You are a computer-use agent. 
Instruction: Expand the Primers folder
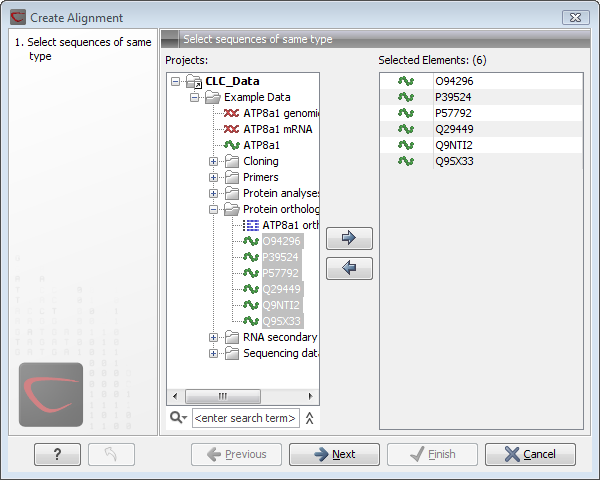(x=214, y=178)
